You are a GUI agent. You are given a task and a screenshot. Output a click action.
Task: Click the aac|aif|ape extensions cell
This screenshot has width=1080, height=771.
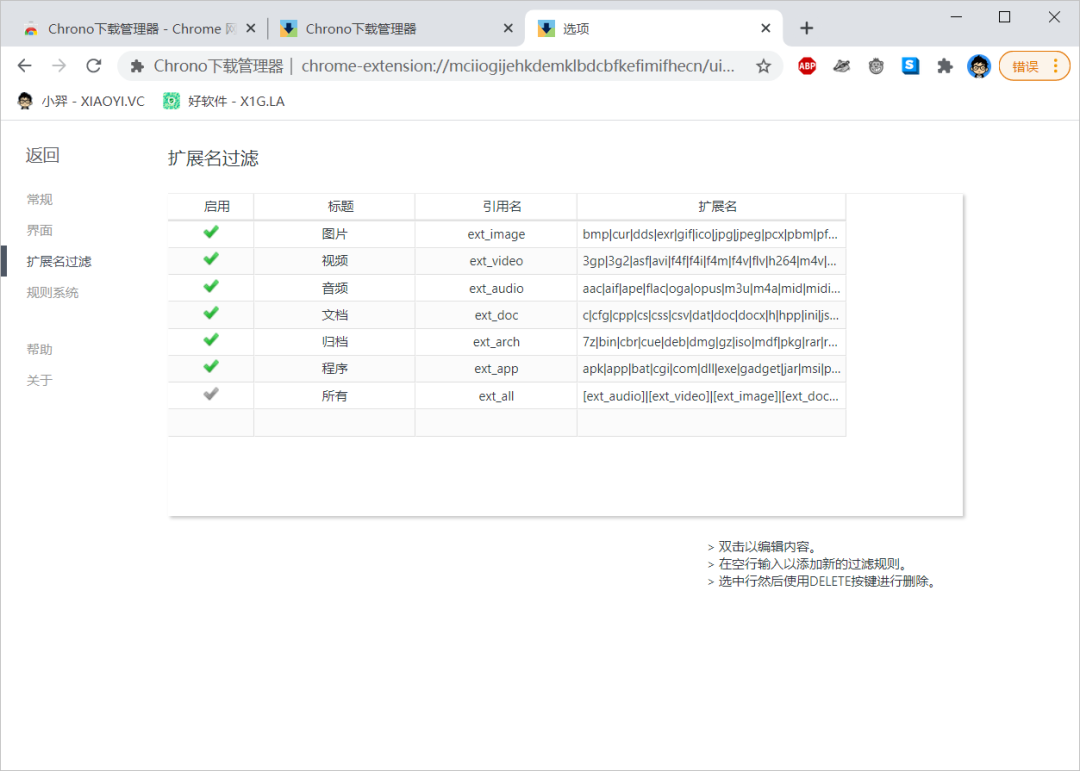point(712,288)
